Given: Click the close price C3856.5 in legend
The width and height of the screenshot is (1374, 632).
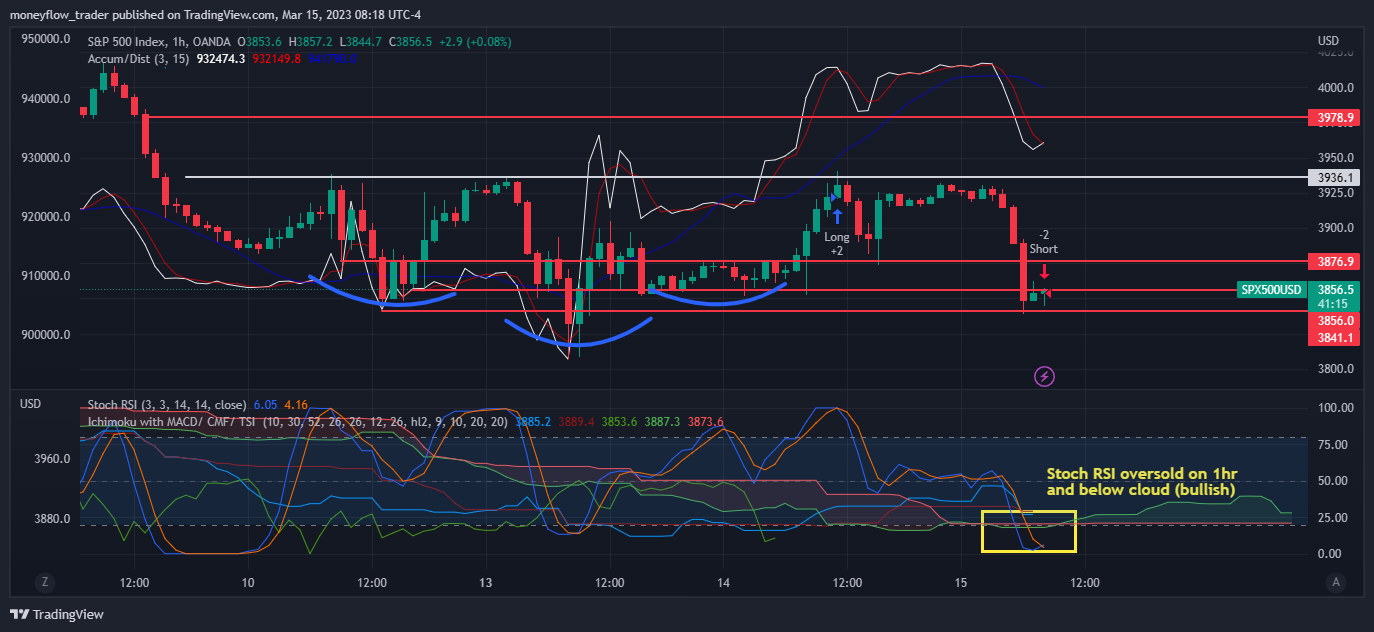Looking at the screenshot, I should pos(410,42).
